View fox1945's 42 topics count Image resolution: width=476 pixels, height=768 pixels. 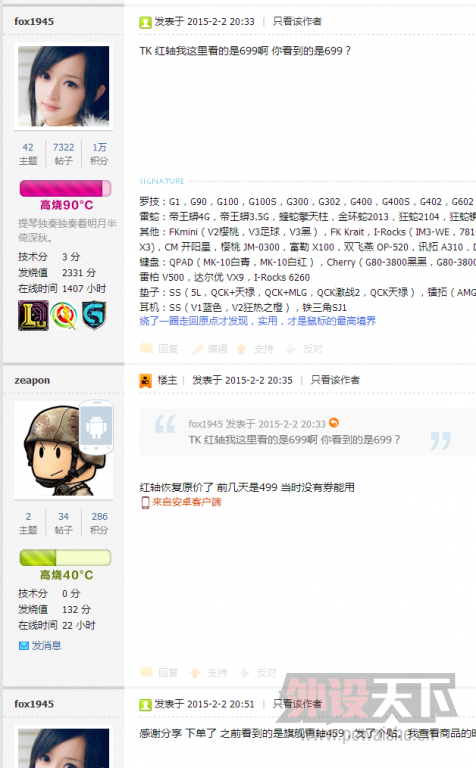click(28, 147)
